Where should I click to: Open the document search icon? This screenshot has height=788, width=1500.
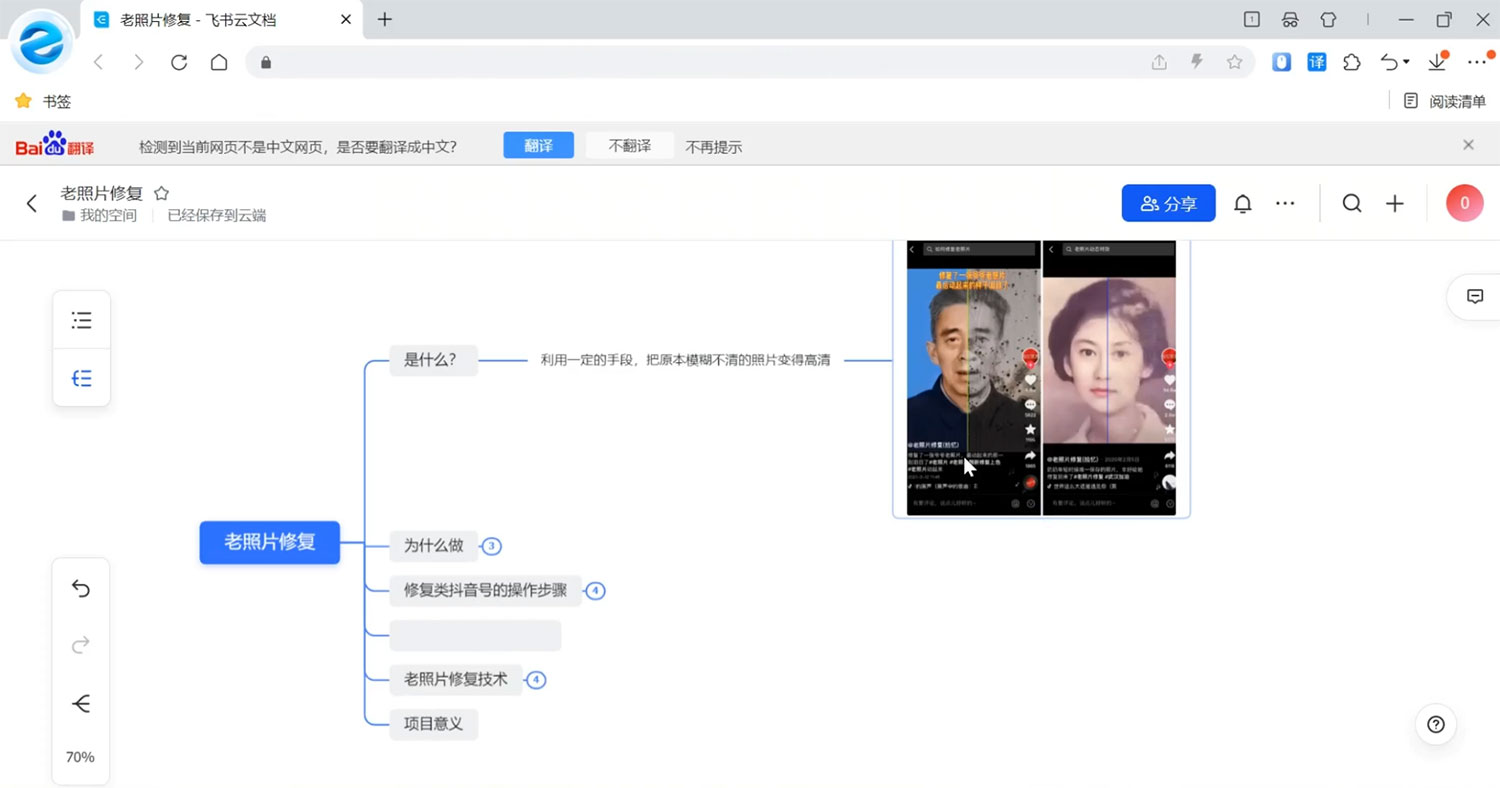point(1352,203)
